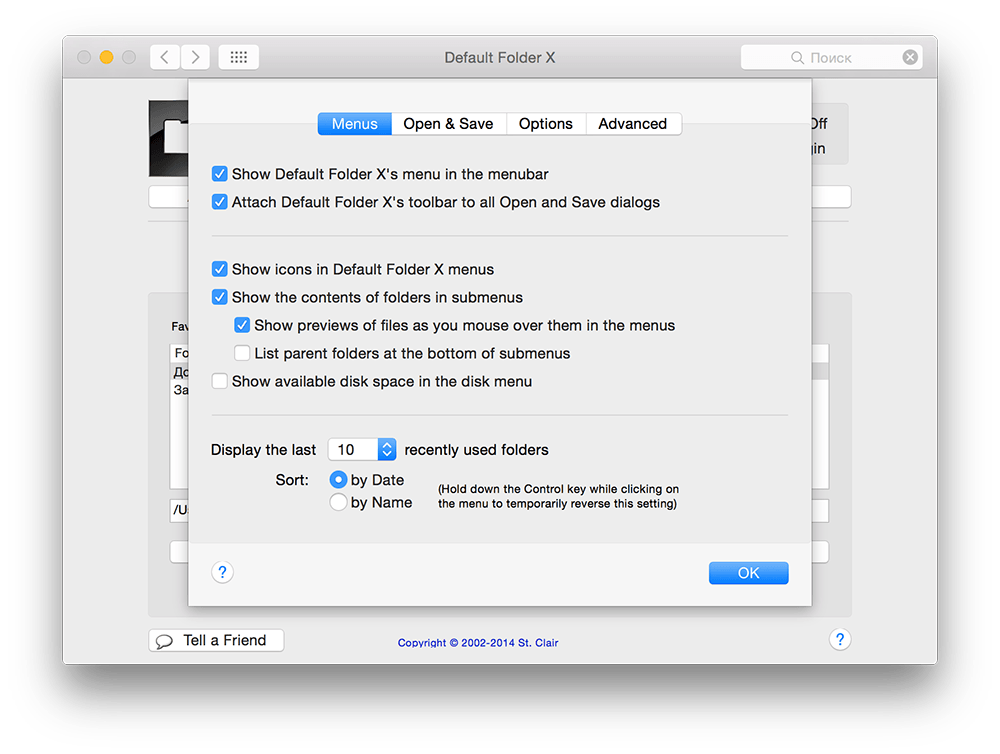This screenshot has width=1000, height=754.
Task: Open help in the Menus sheet
Action: pos(222,572)
